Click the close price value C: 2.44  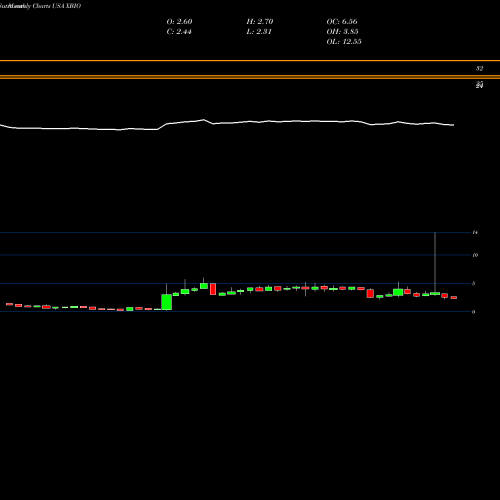(179, 31)
